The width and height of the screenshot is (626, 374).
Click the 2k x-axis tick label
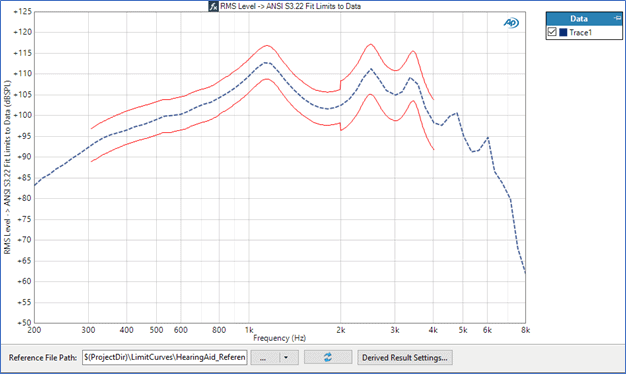pyautogui.click(x=341, y=330)
